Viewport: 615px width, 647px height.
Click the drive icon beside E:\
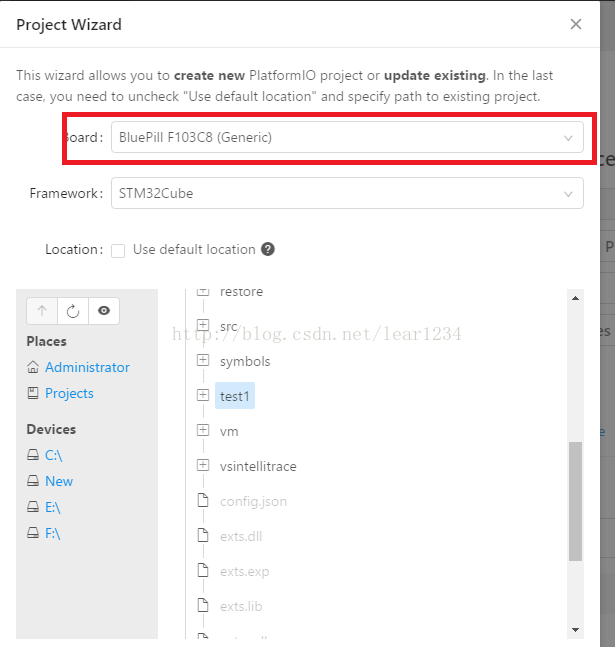coord(33,507)
